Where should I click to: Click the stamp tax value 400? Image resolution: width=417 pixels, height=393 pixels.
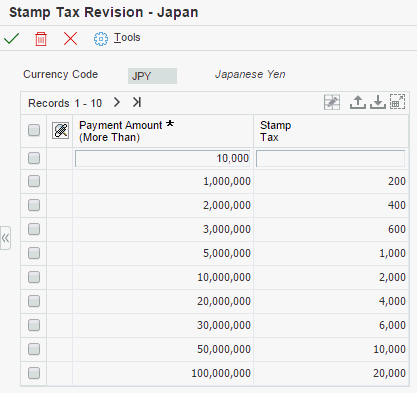(x=397, y=205)
